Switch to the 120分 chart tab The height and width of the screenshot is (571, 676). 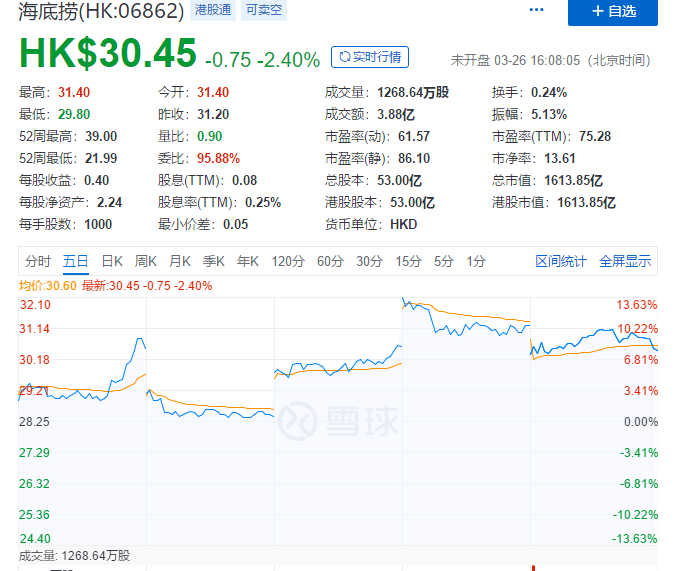pos(288,261)
